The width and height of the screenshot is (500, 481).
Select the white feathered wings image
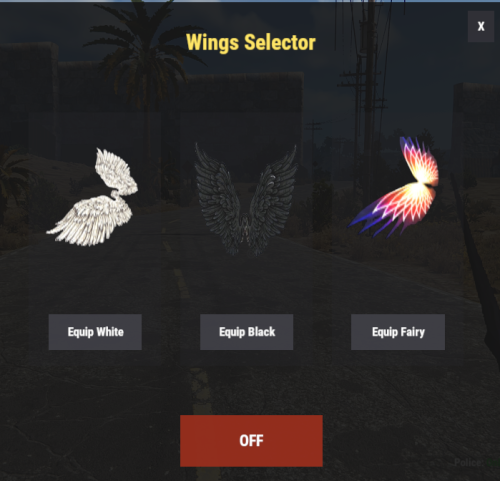click(93, 197)
